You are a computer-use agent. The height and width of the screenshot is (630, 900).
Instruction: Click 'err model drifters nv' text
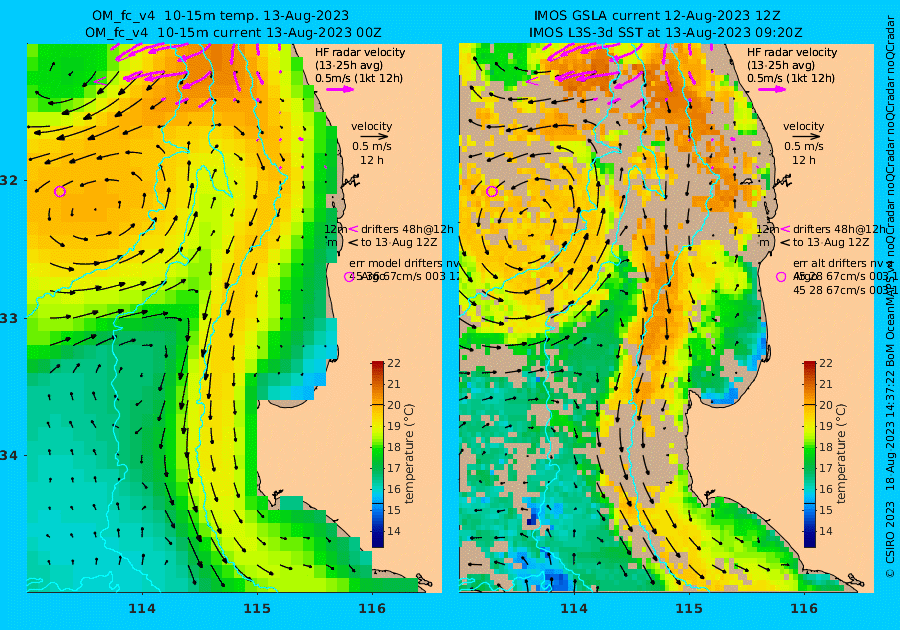coord(404,263)
